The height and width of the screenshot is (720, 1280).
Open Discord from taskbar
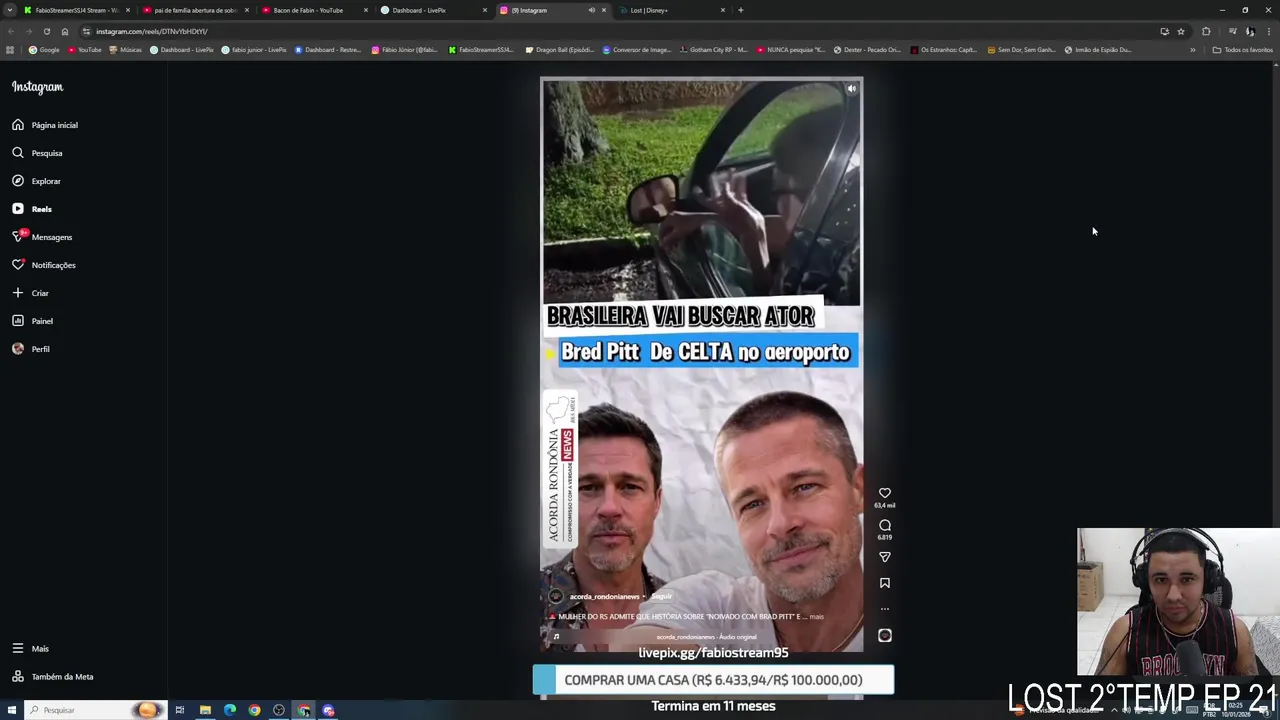point(328,710)
